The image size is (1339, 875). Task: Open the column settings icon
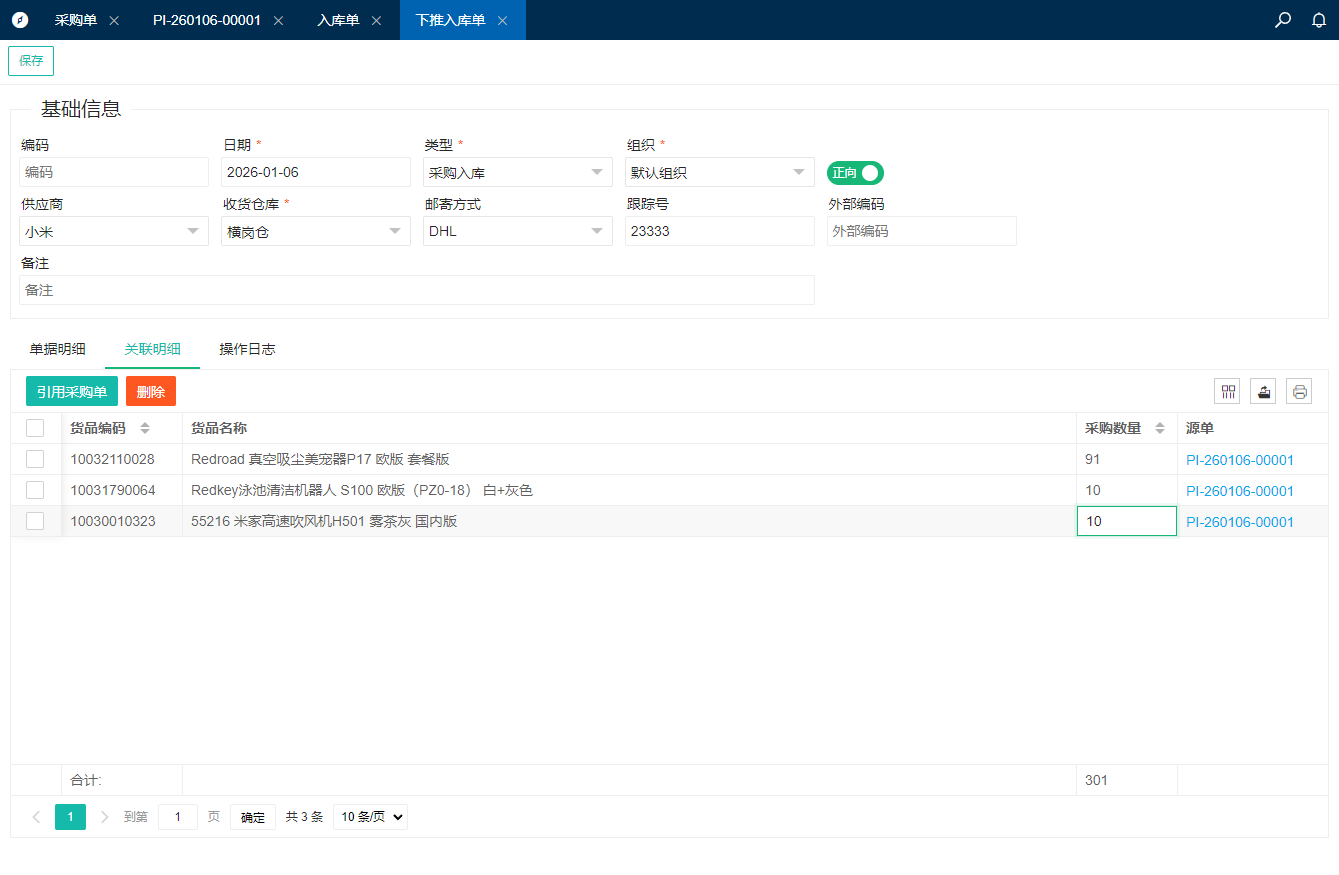1227,392
